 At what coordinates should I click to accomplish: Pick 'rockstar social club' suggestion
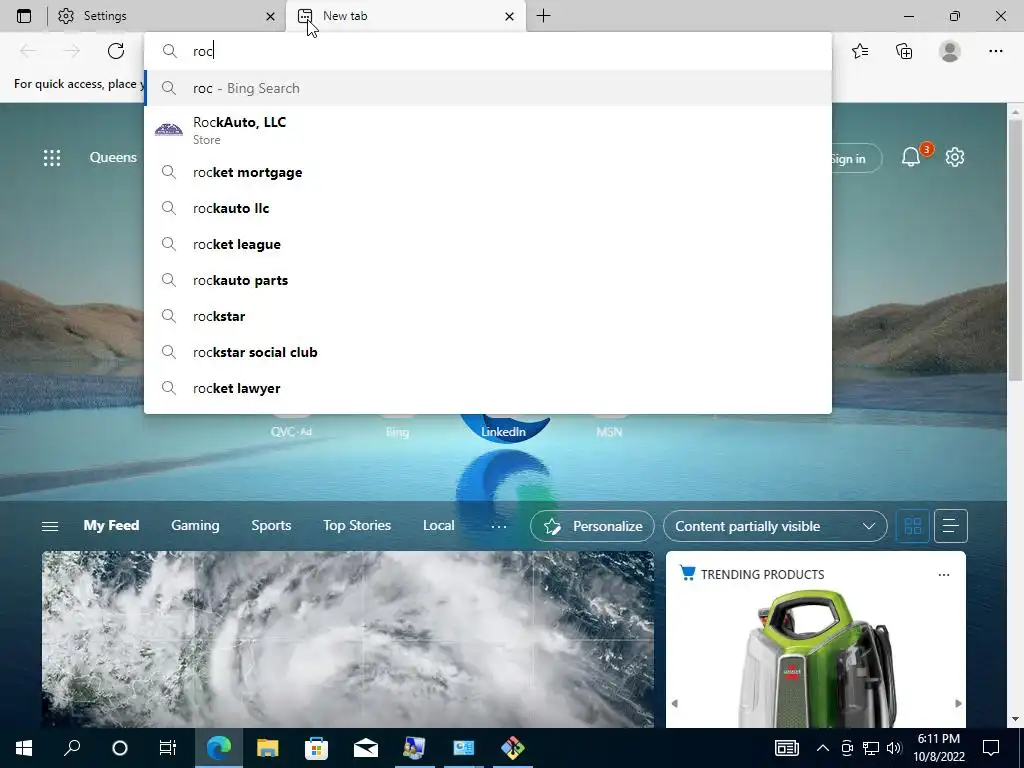point(487,352)
